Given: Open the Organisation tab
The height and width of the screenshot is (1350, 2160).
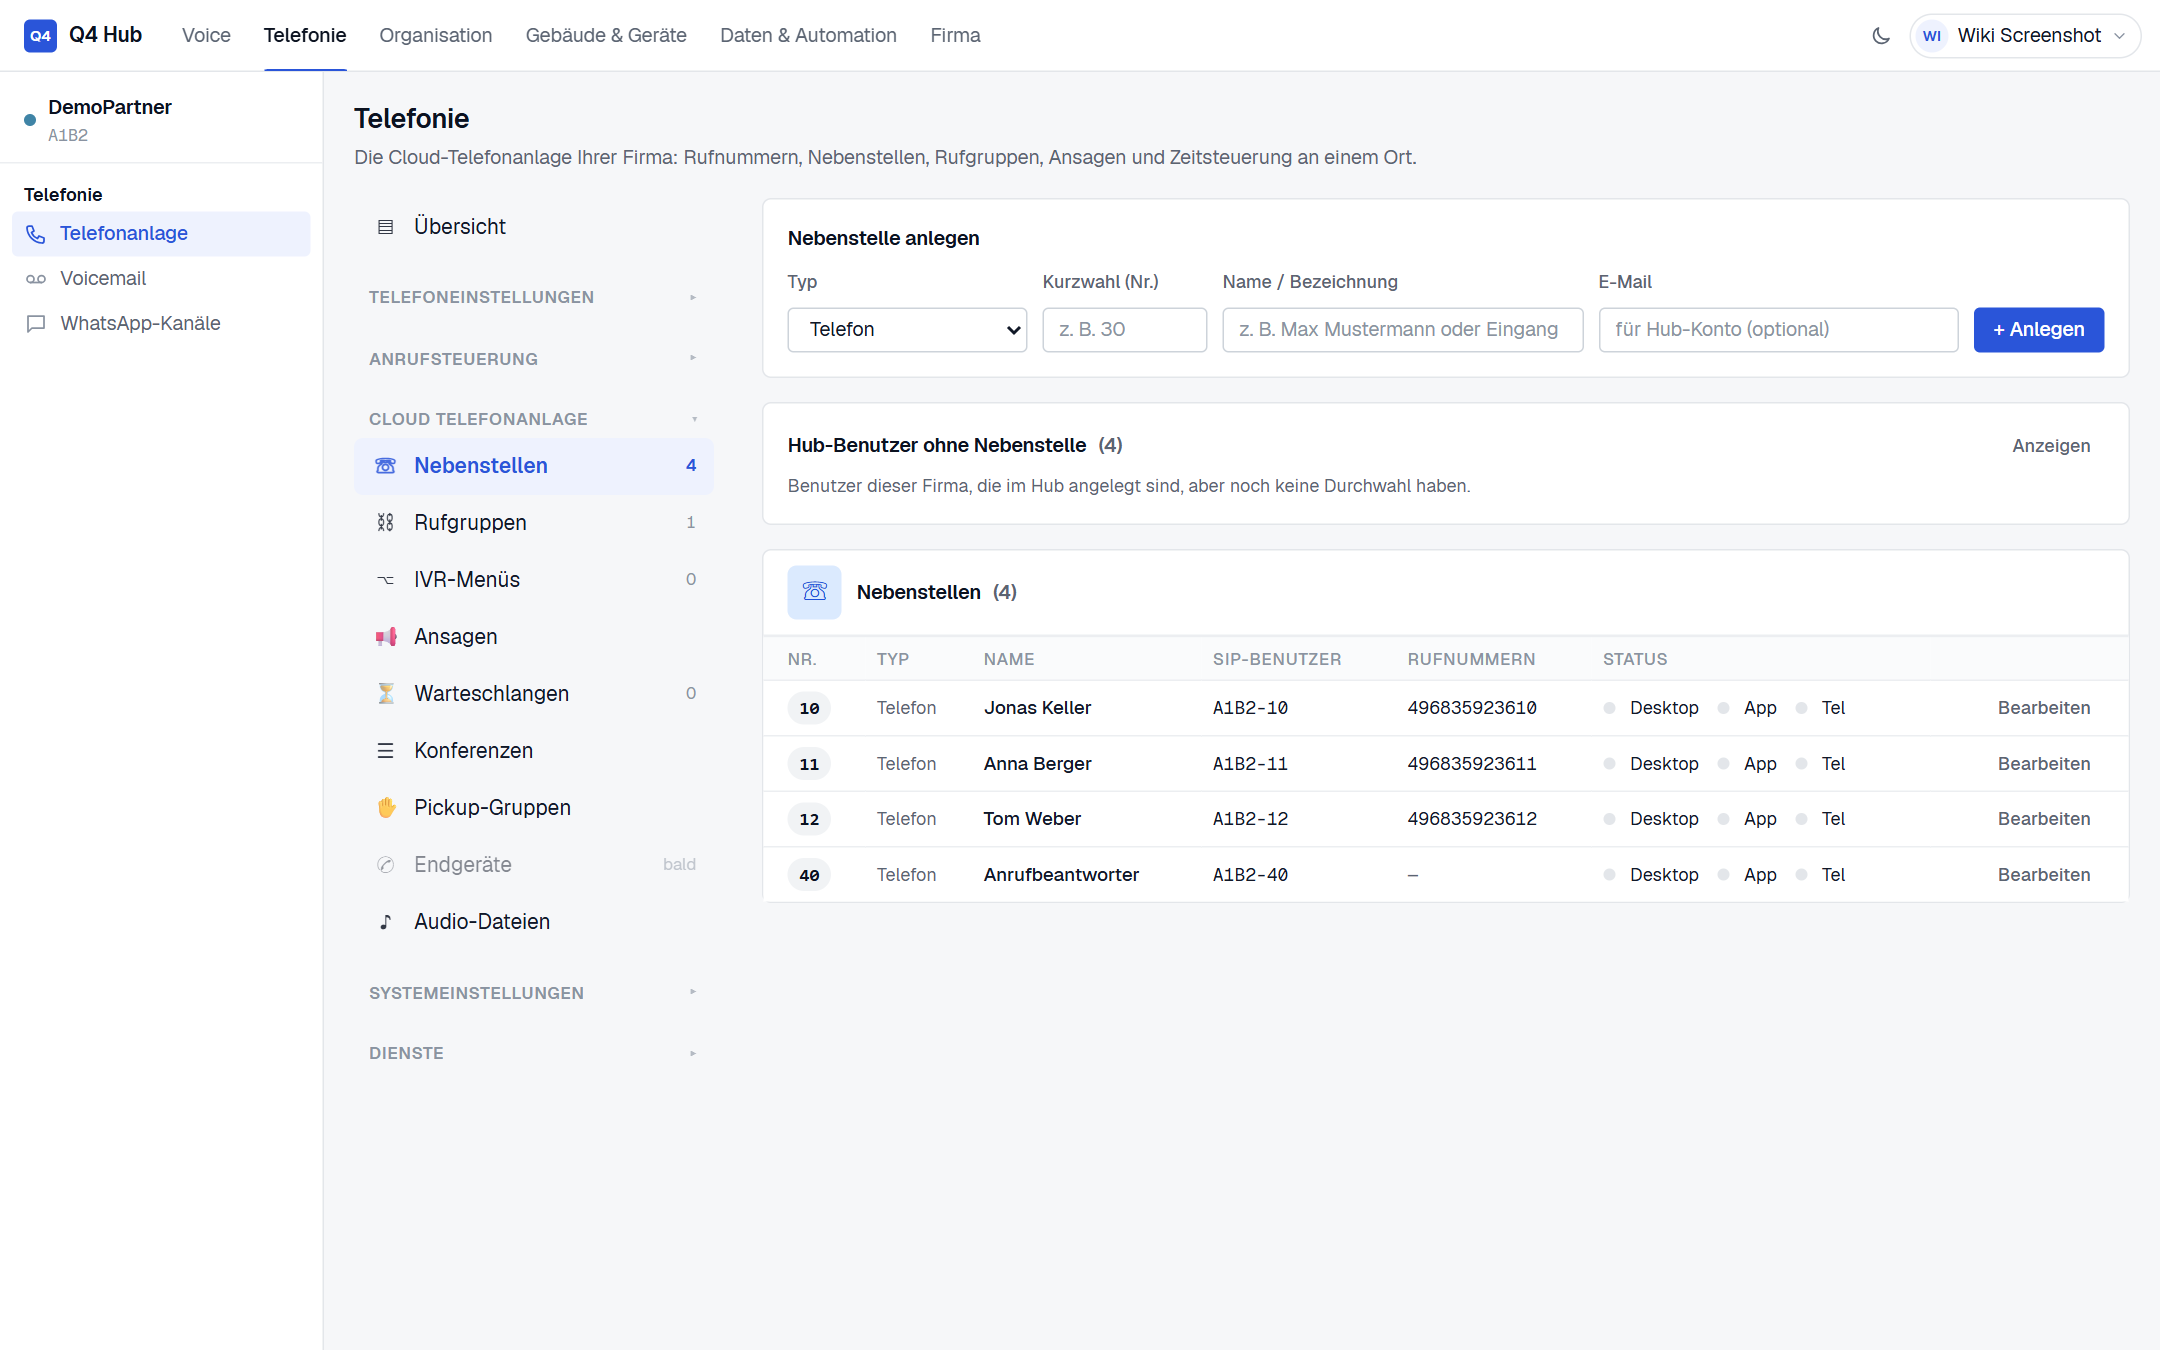Looking at the screenshot, I should point(436,35).
